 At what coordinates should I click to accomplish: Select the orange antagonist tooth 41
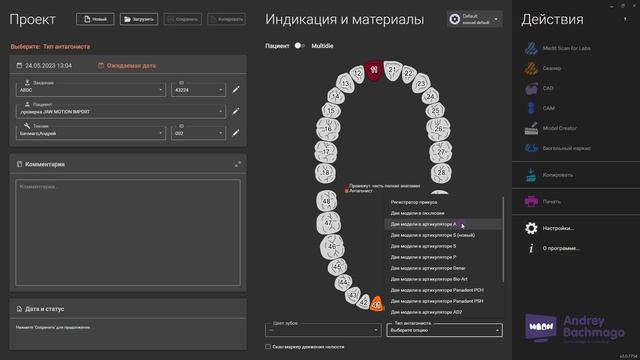tap(377, 304)
